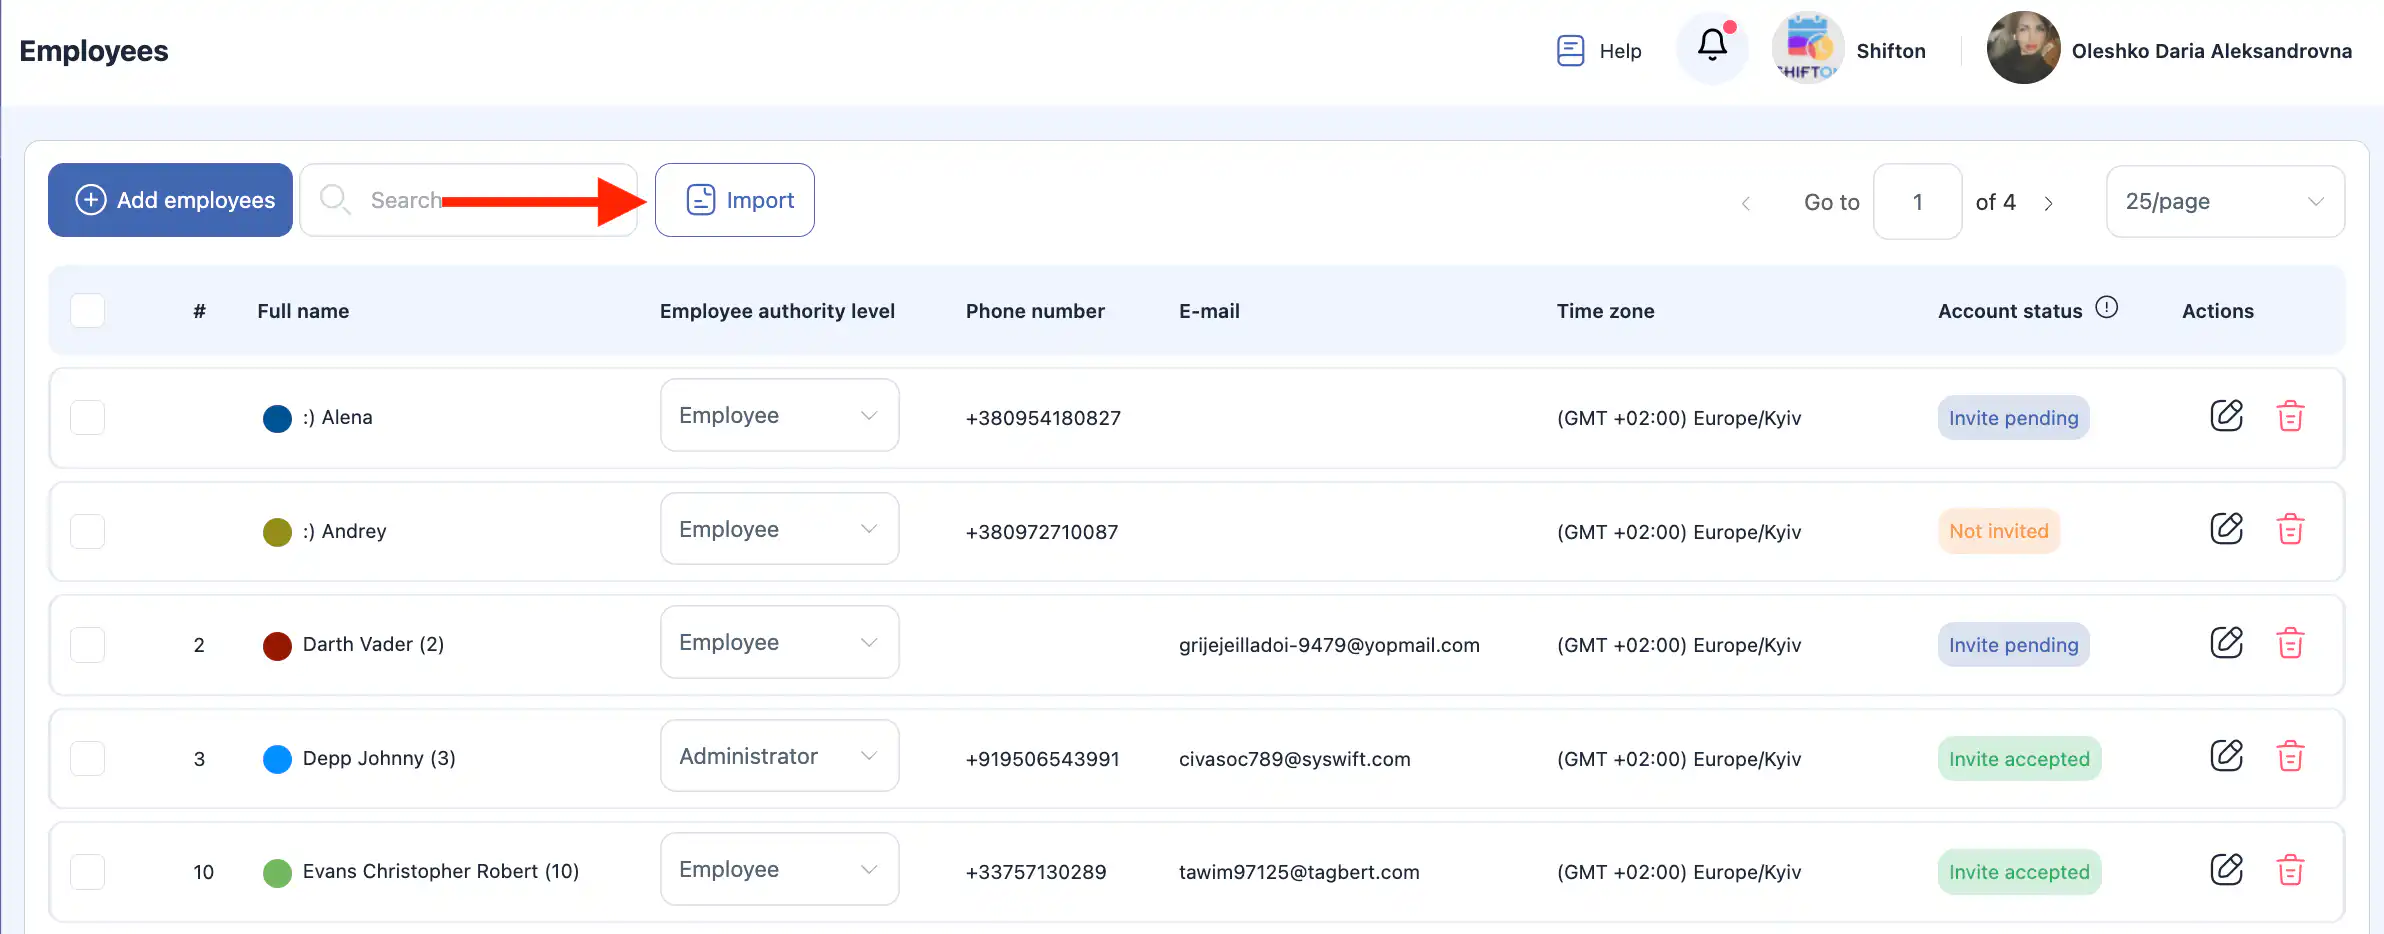Click the Add employees button

pos(171,200)
